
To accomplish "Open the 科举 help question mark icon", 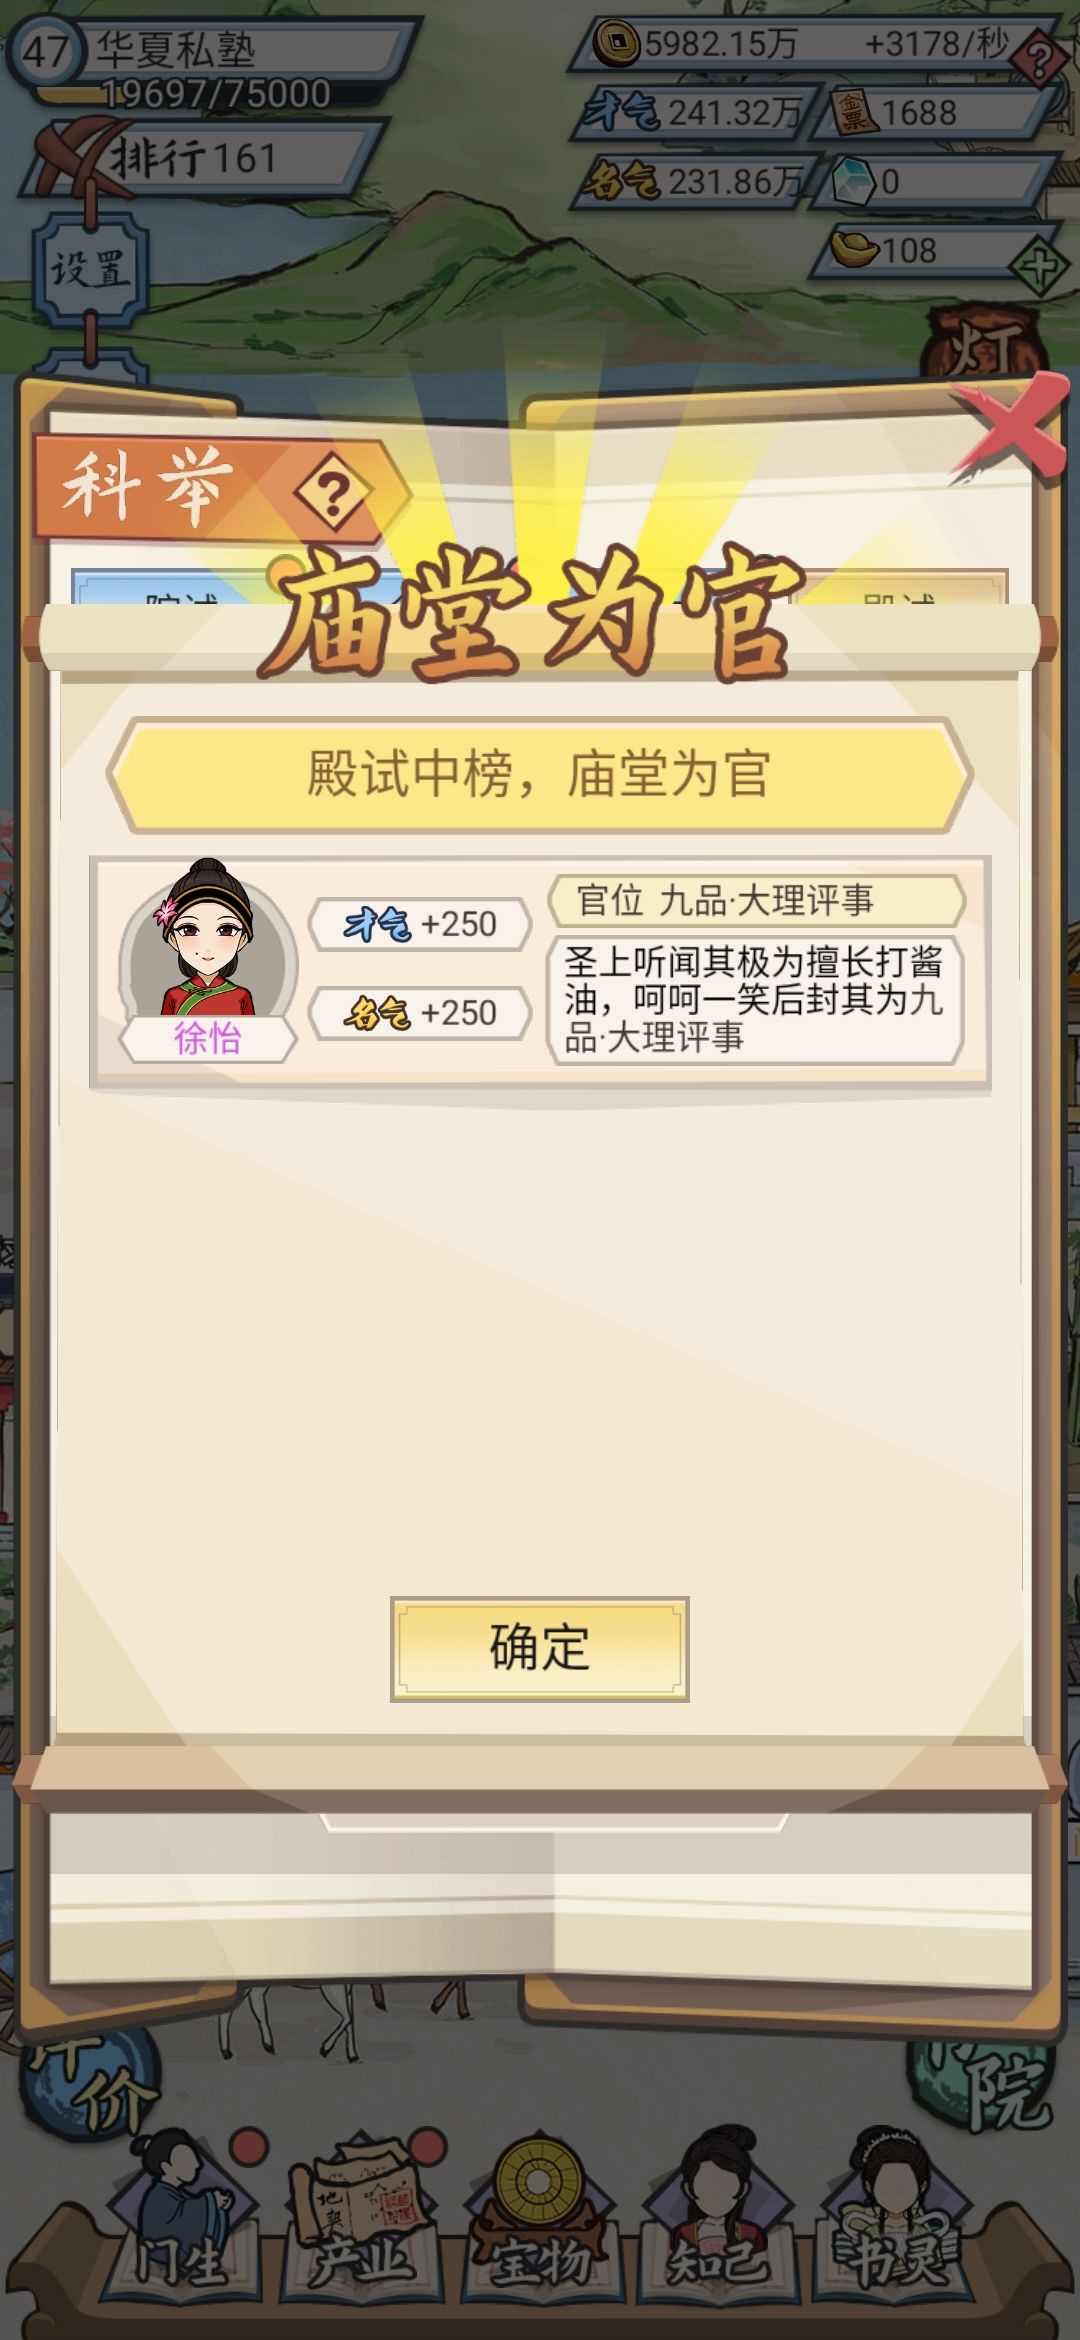I will pos(333,492).
